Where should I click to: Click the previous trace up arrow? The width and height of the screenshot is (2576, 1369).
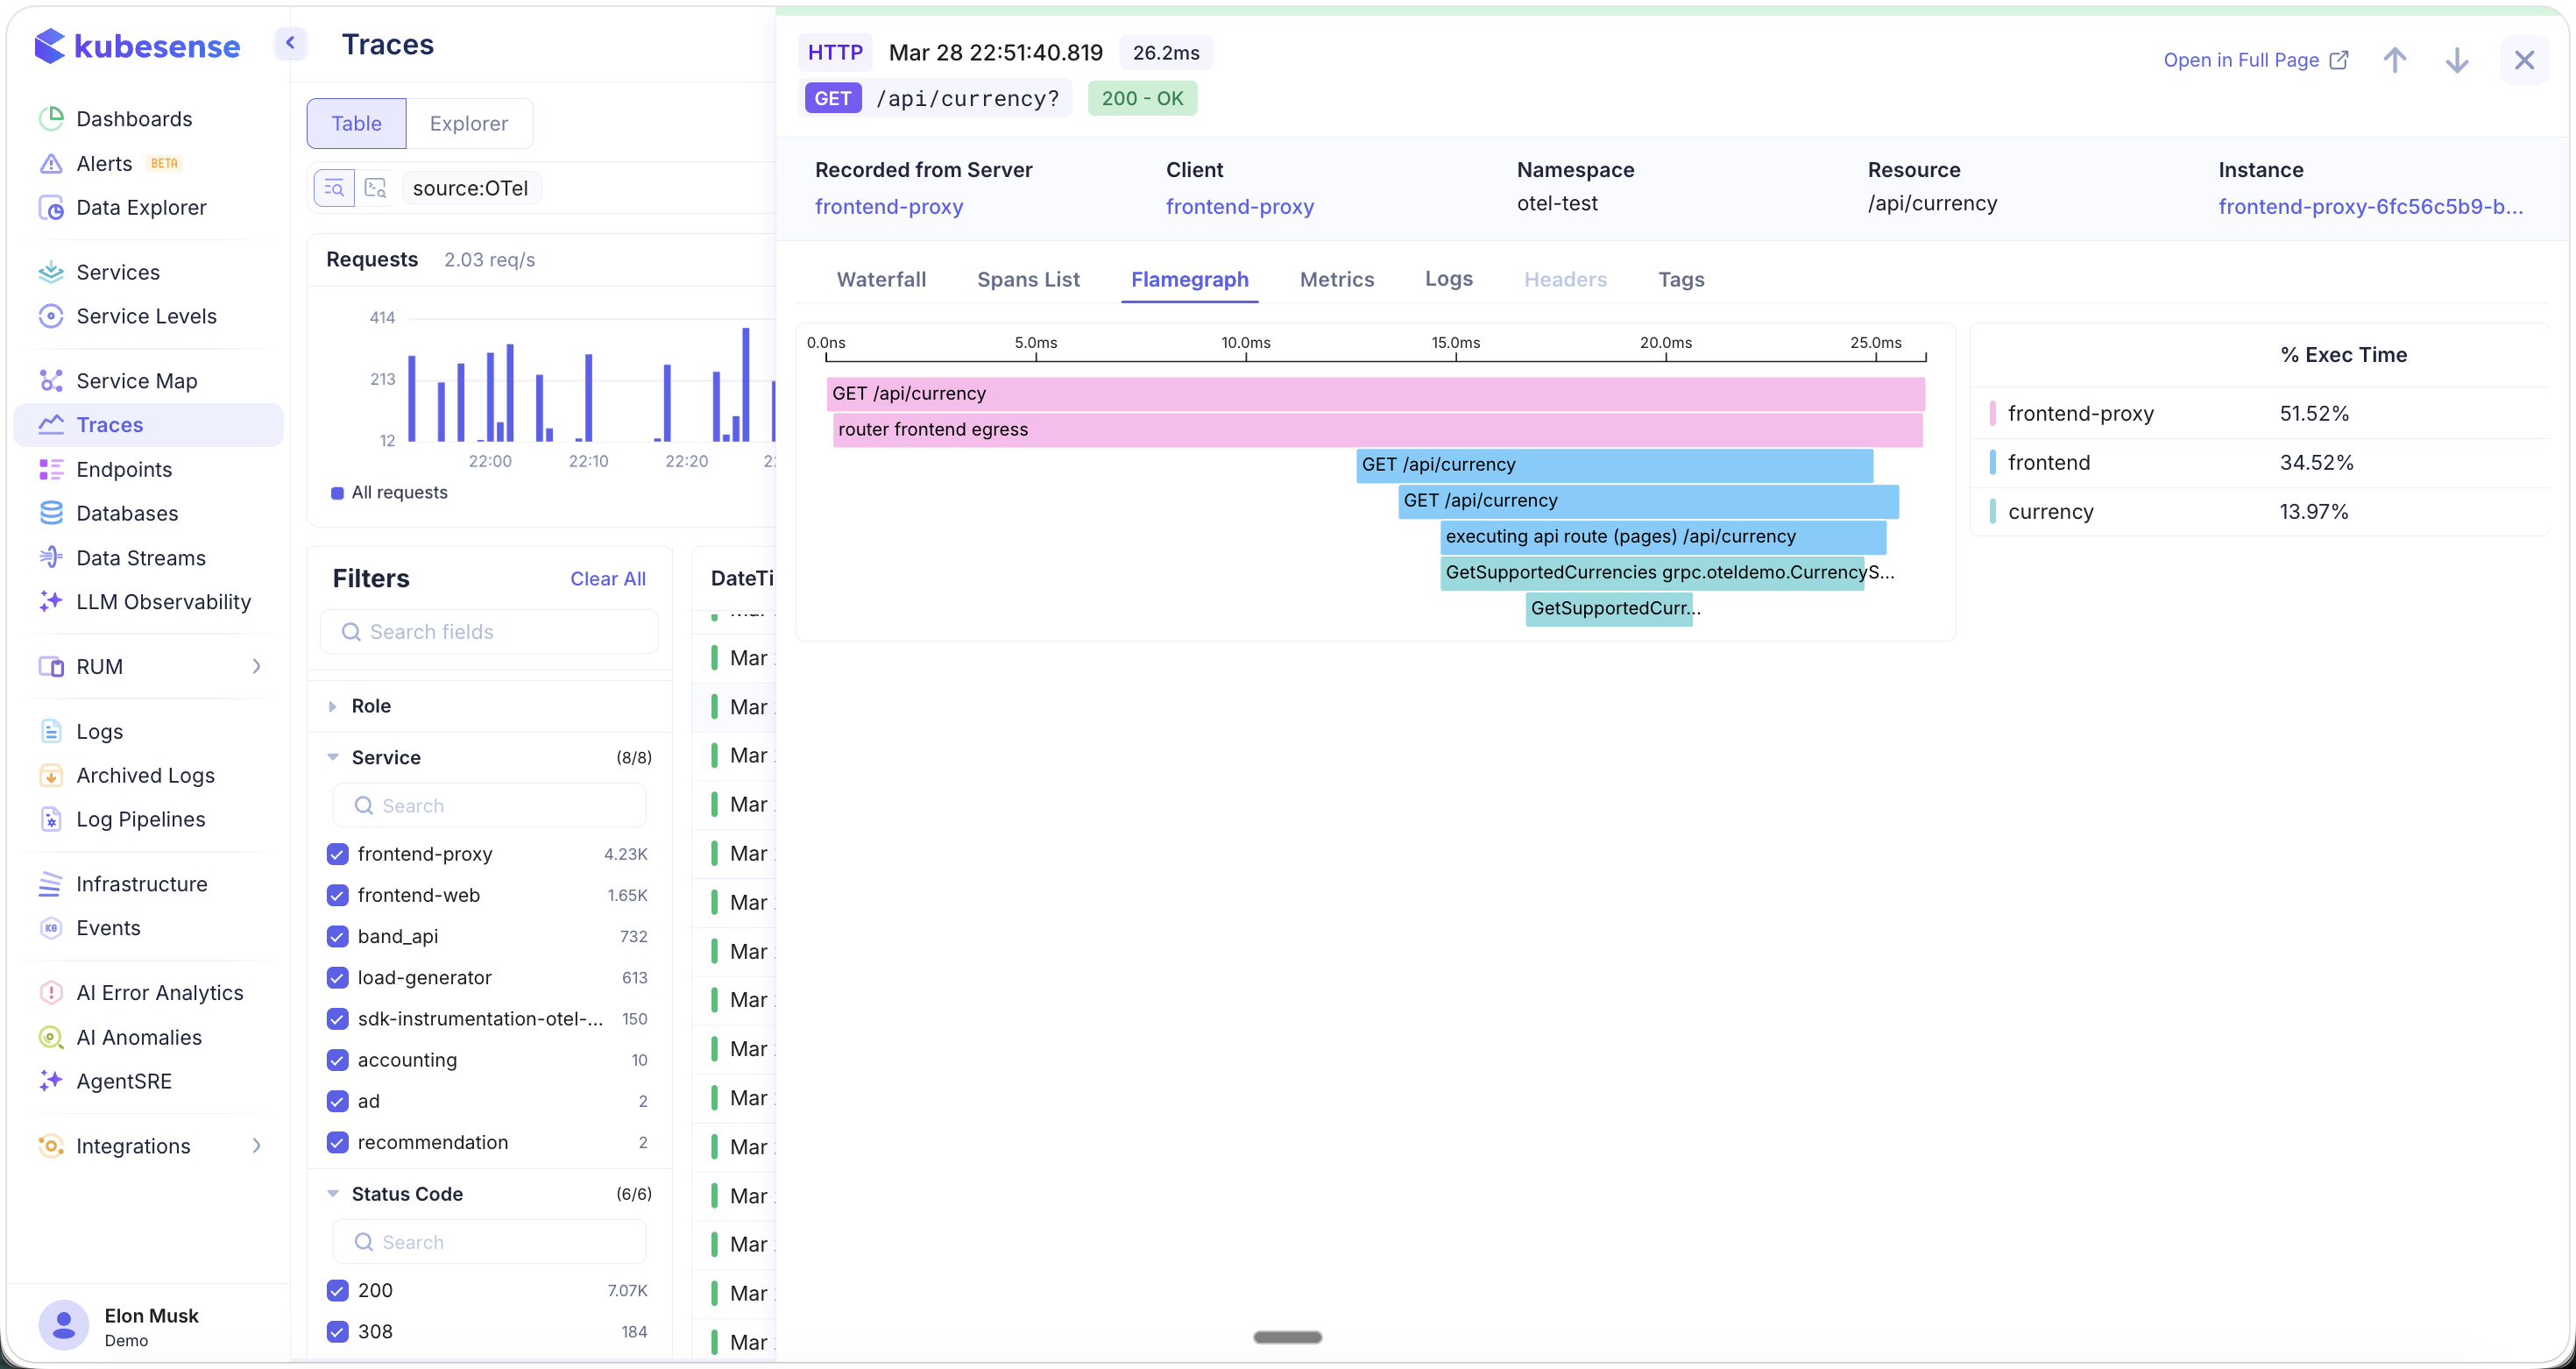coord(2394,60)
